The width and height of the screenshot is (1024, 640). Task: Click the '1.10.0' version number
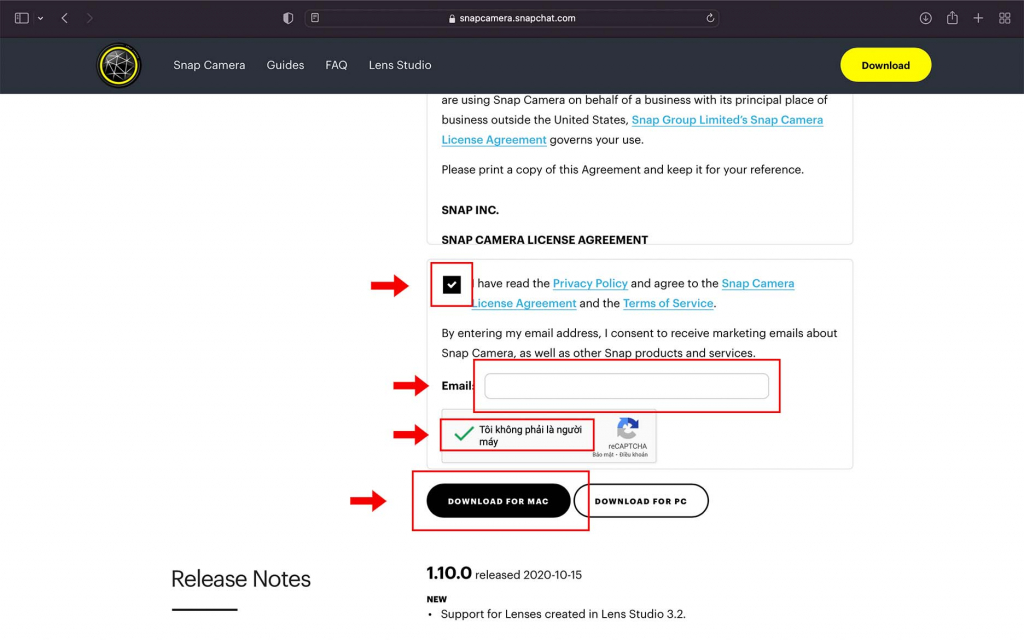449,573
